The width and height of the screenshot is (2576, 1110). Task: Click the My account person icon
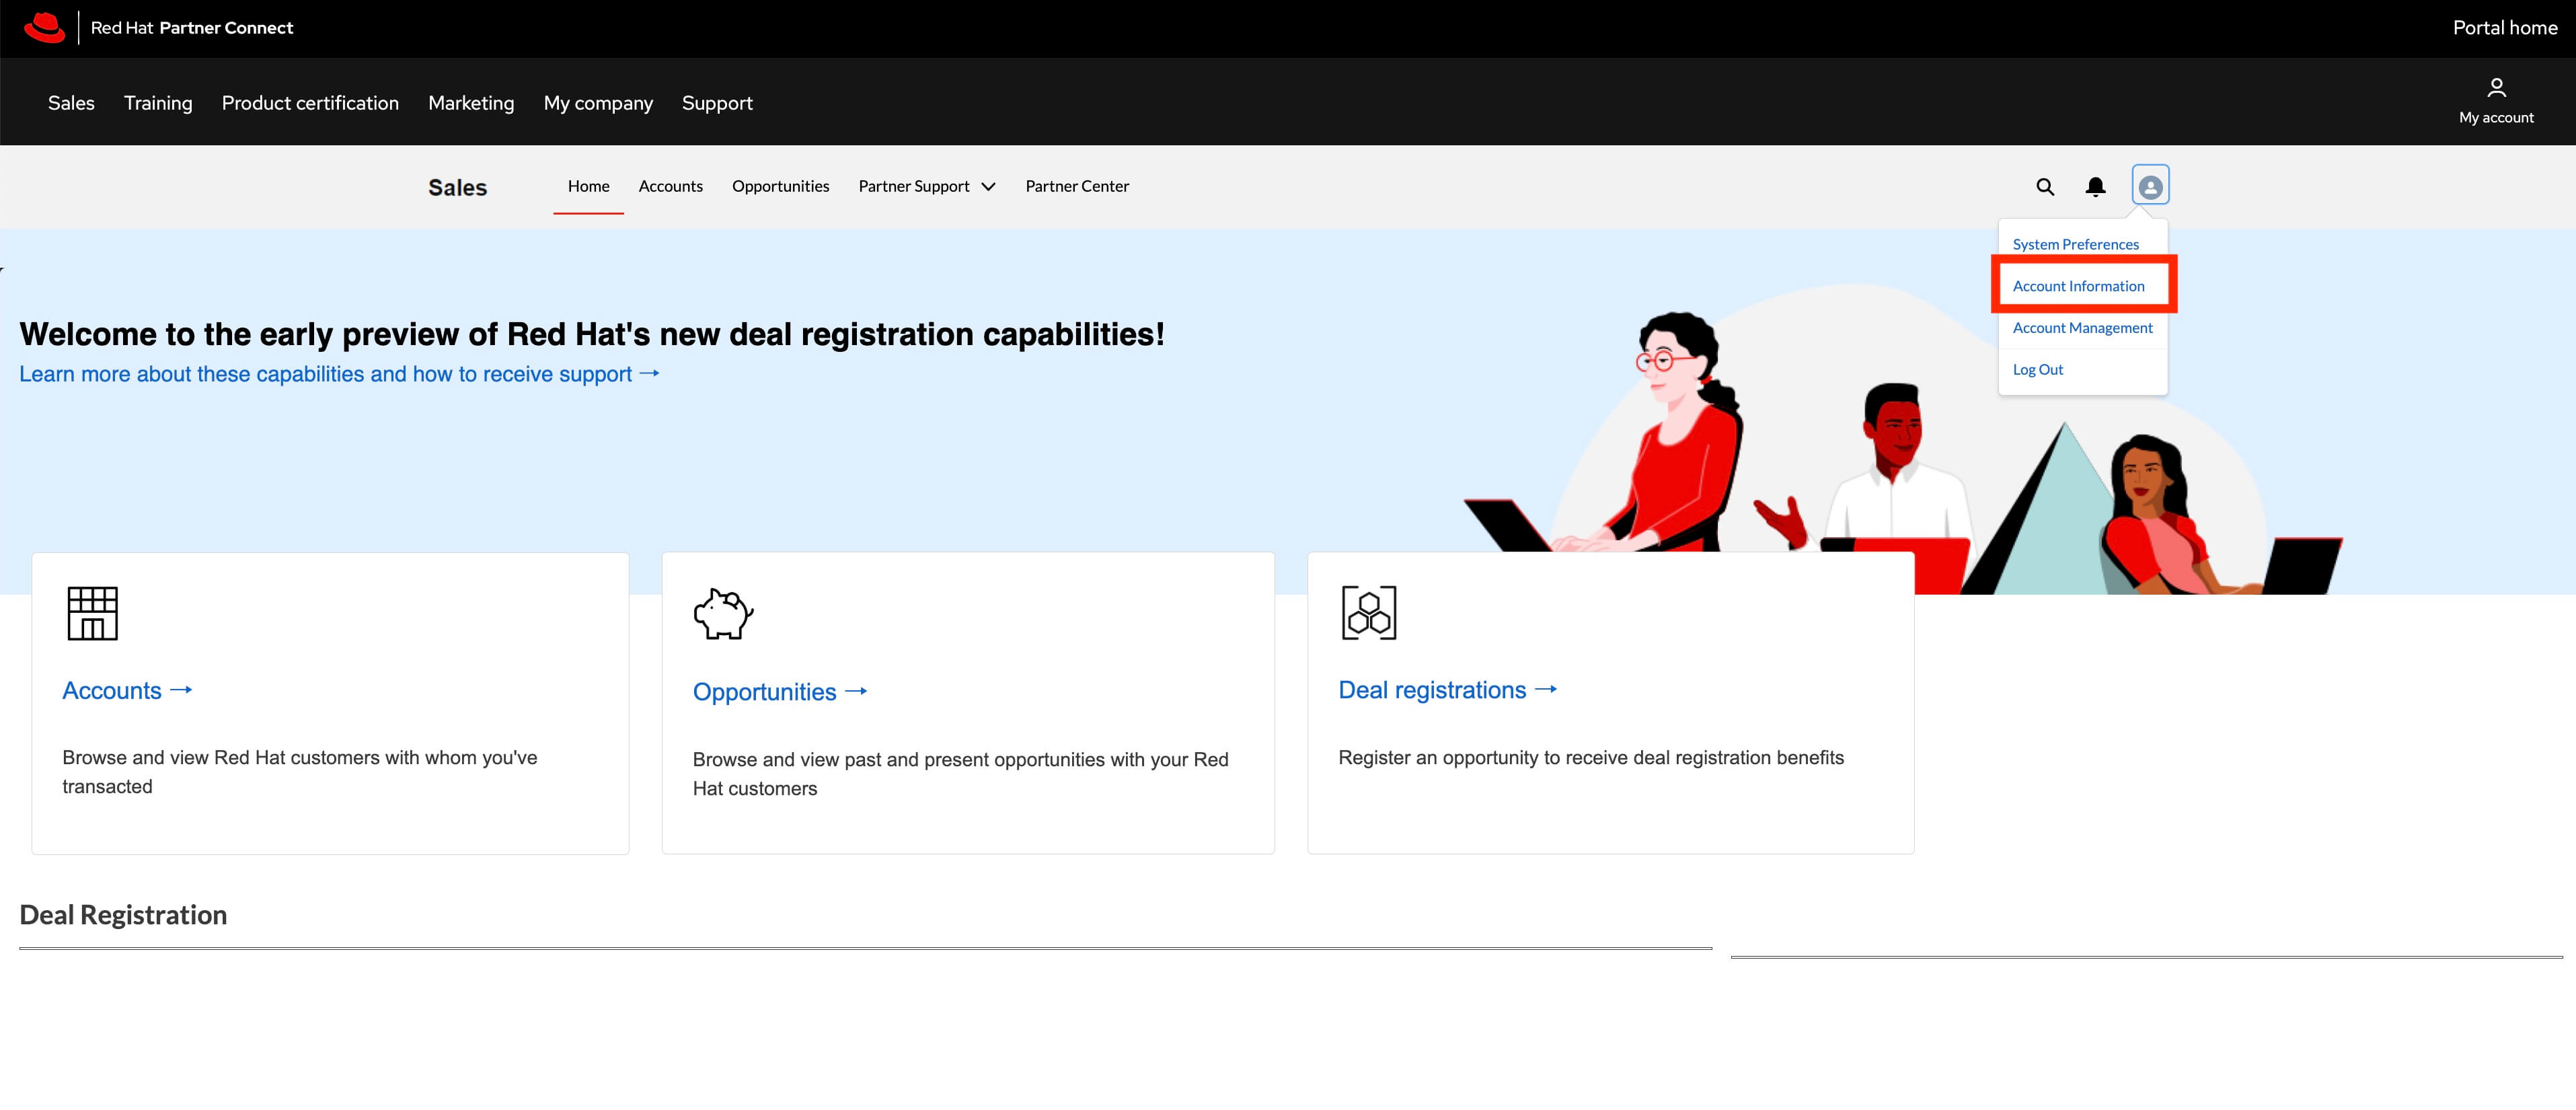coord(2496,88)
